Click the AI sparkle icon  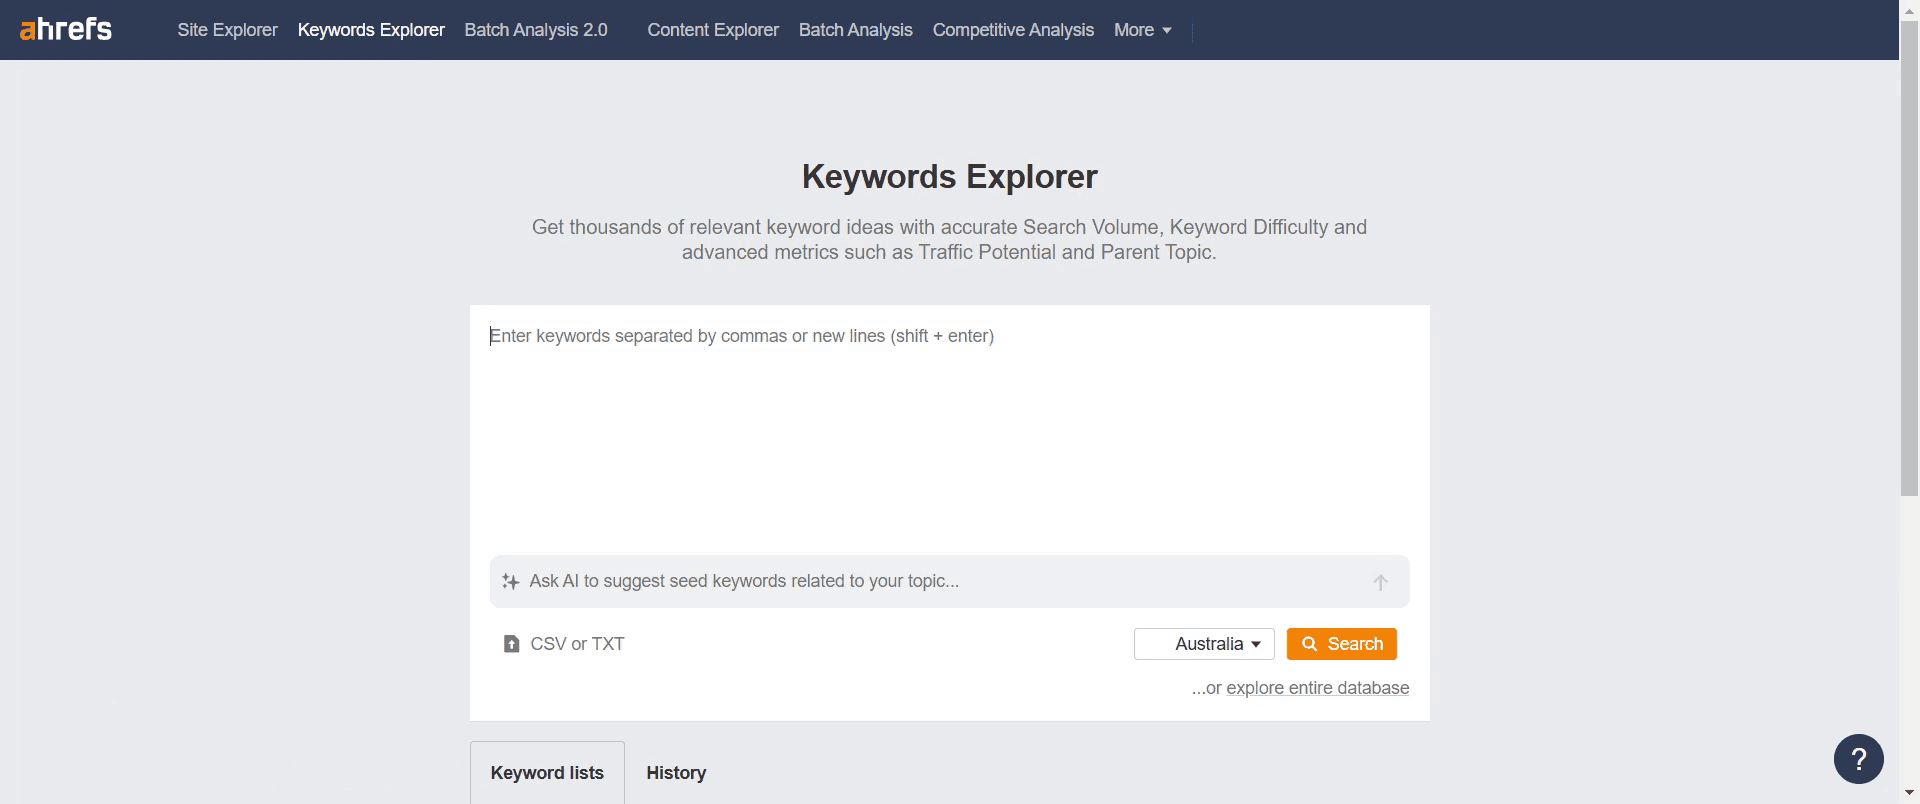pyautogui.click(x=510, y=581)
